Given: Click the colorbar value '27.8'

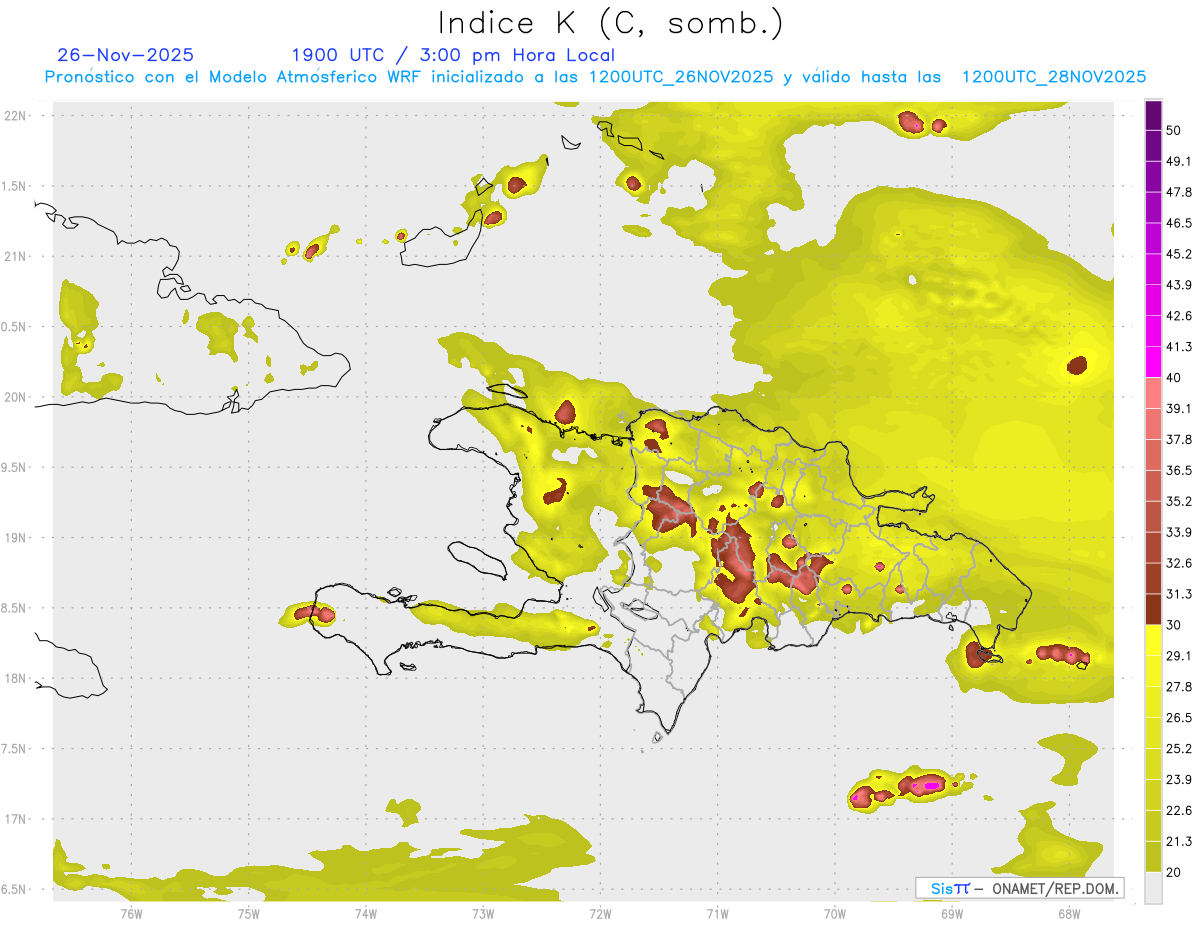Looking at the screenshot, I should pyautogui.click(x=1179, y=686).
